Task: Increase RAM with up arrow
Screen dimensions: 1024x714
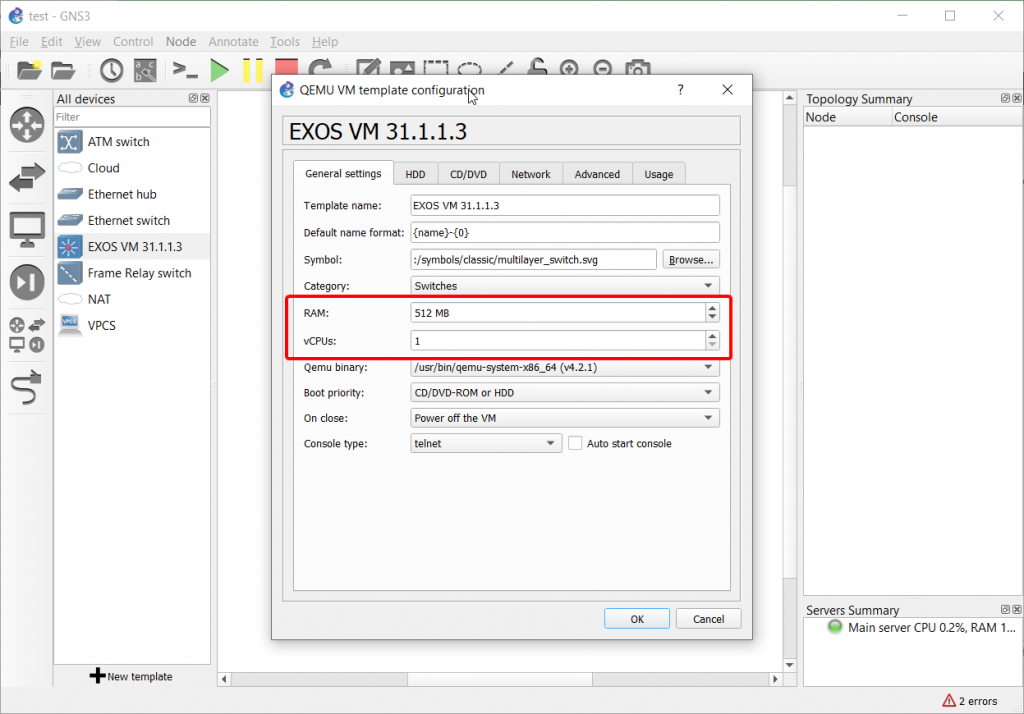Action: (712, 308)
